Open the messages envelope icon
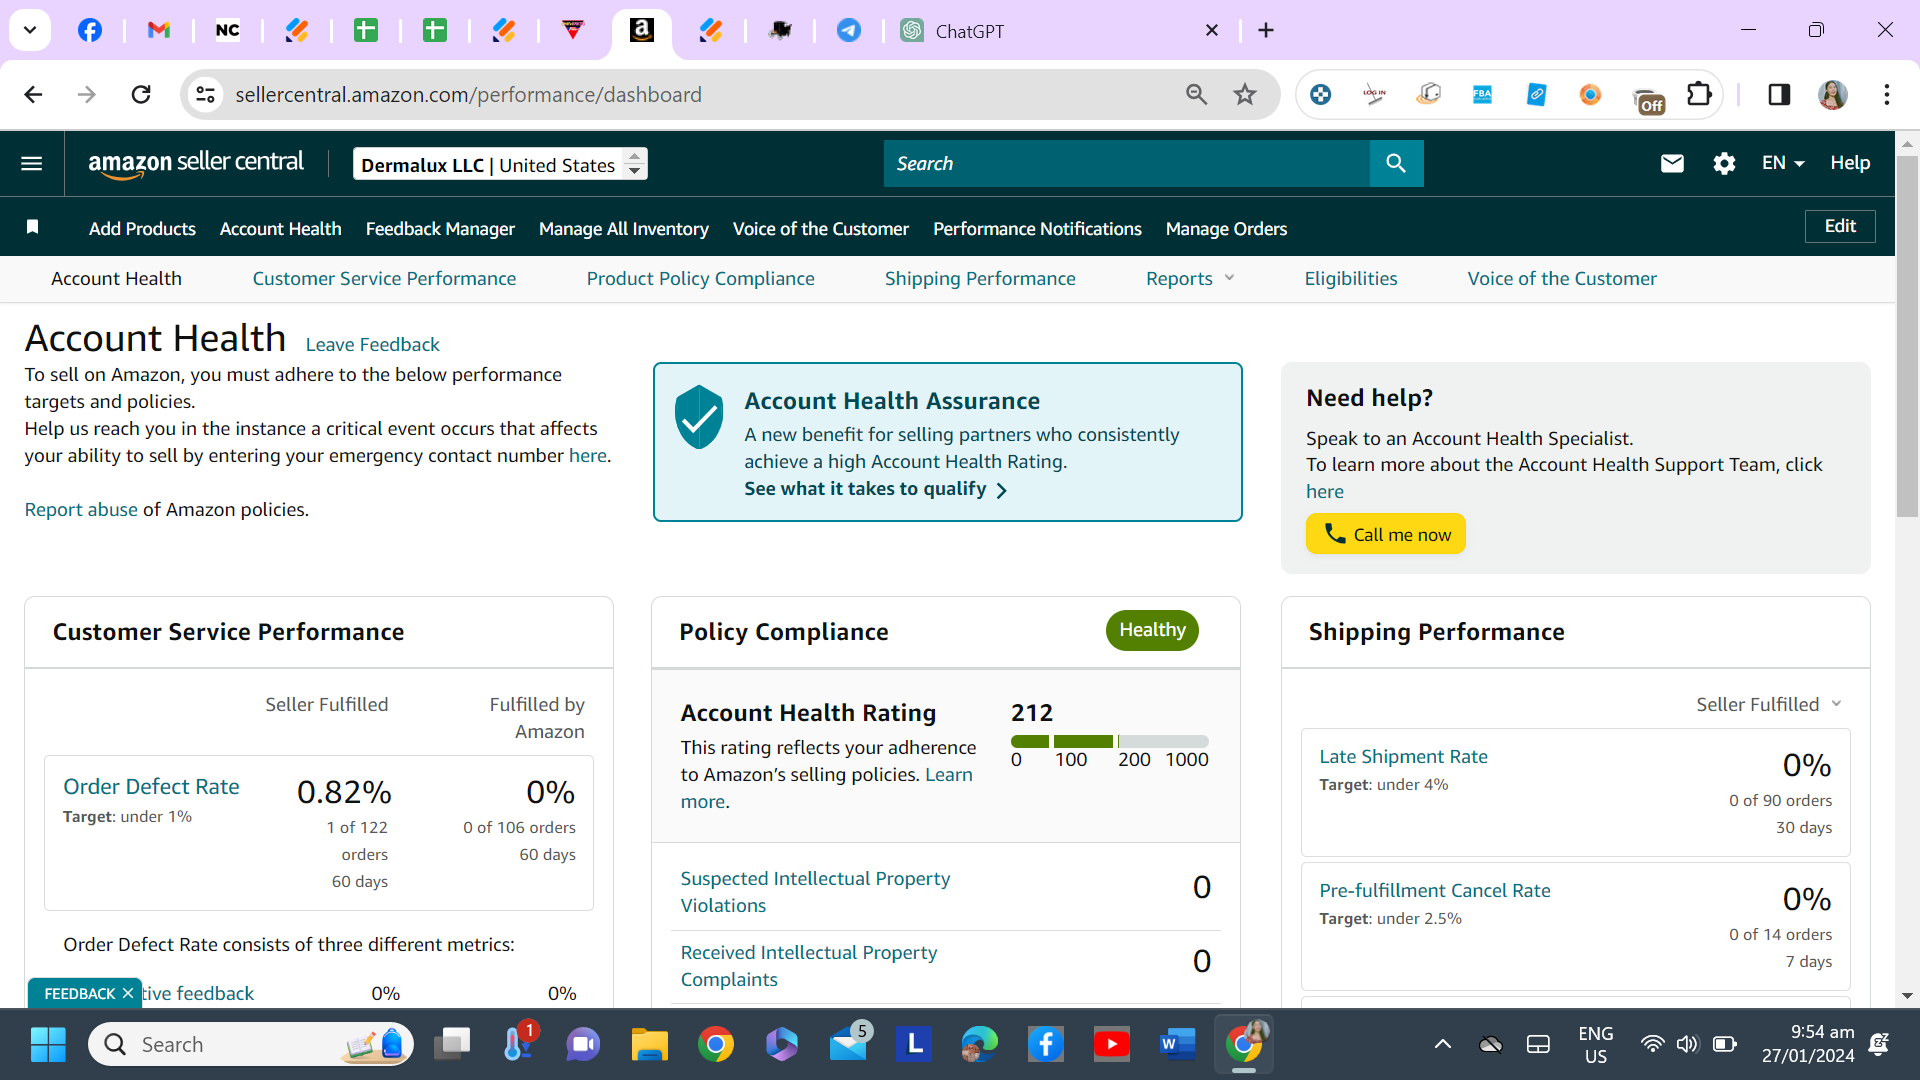Viewport: 1920px width, 1080px height. click(x=1672, y=163)
